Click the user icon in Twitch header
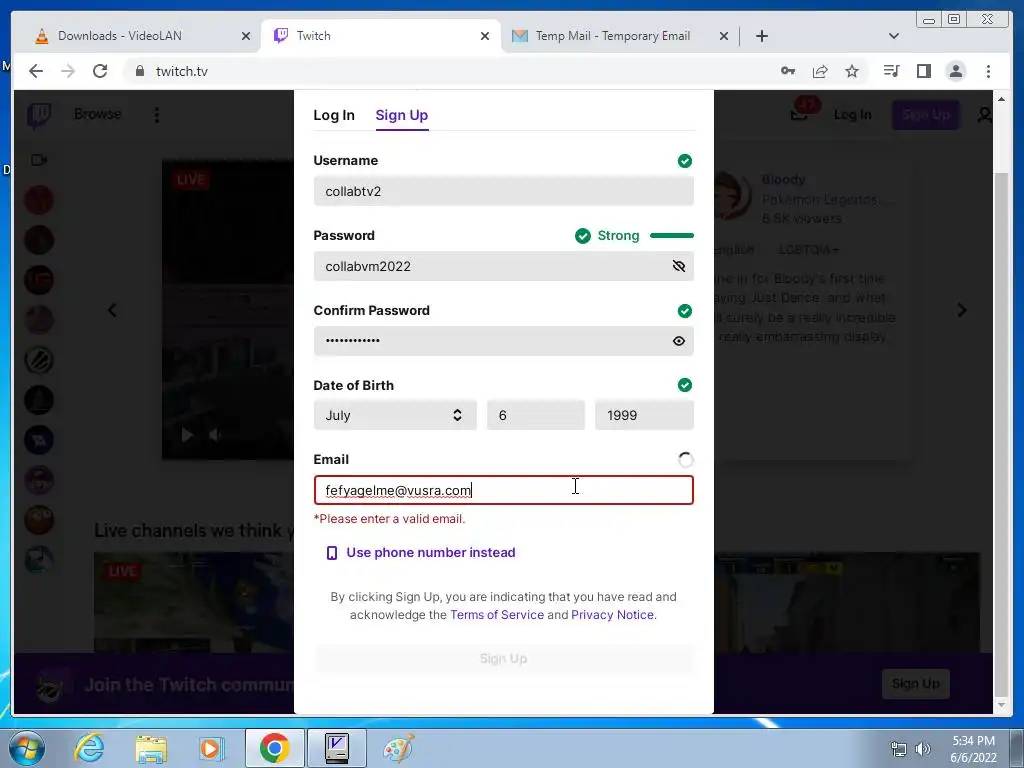The height and width of the screenshot is (768, 1024). point(984,115)
